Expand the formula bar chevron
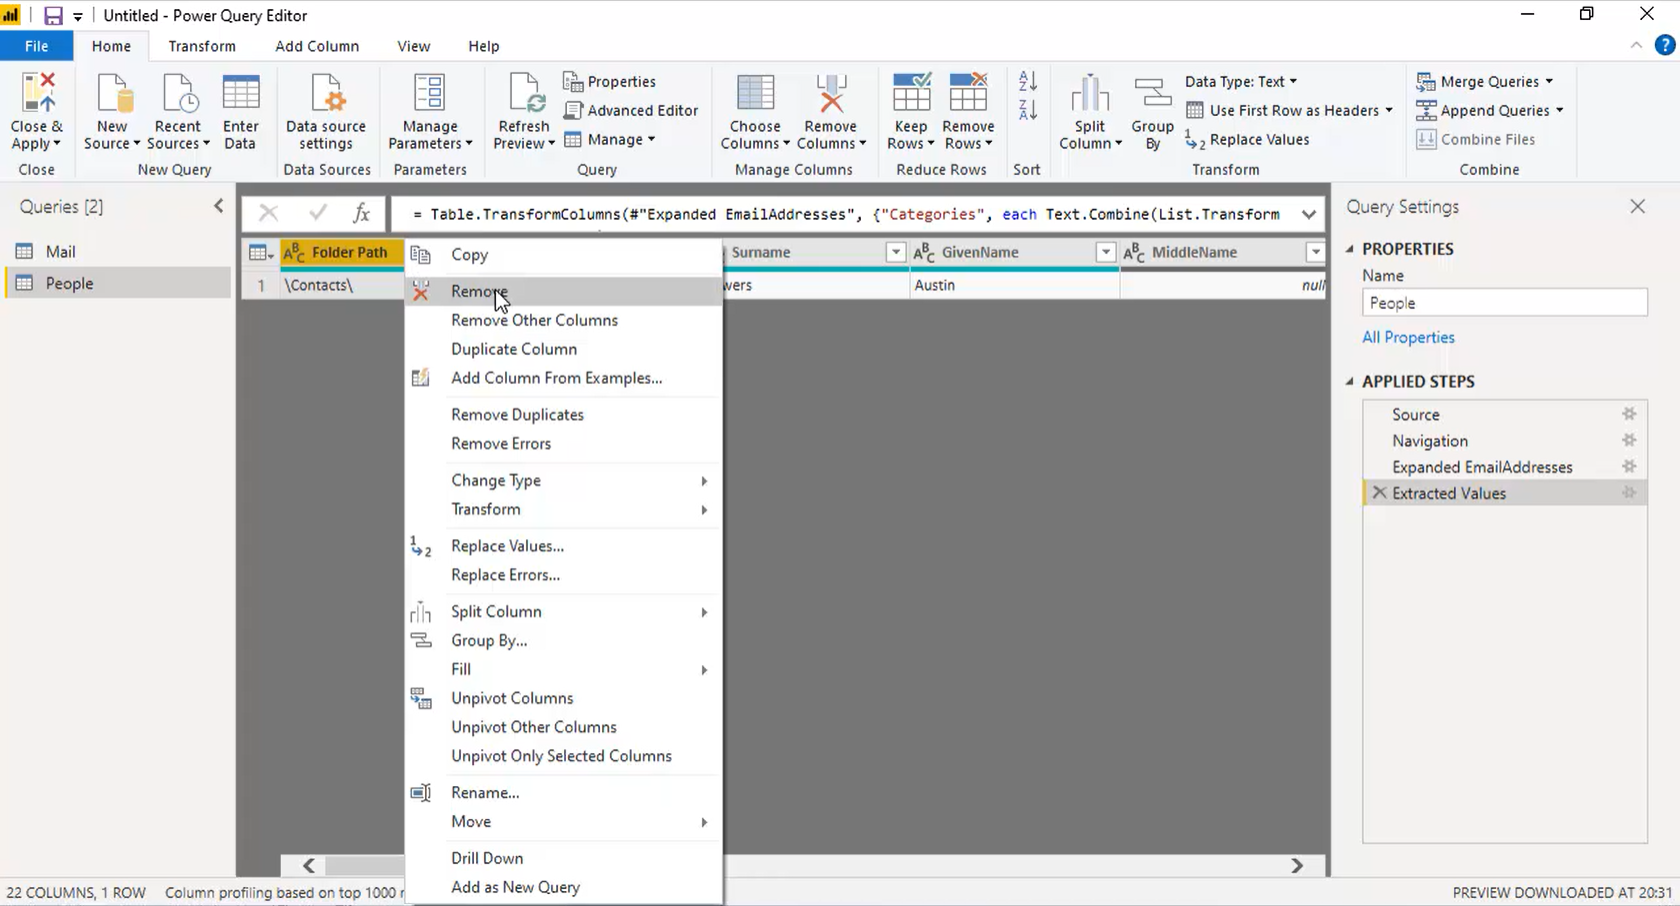 1308,214
